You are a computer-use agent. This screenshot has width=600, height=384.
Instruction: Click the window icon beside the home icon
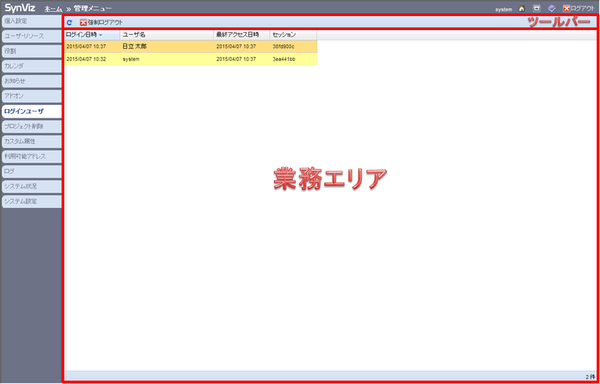(x=537, y=8)
